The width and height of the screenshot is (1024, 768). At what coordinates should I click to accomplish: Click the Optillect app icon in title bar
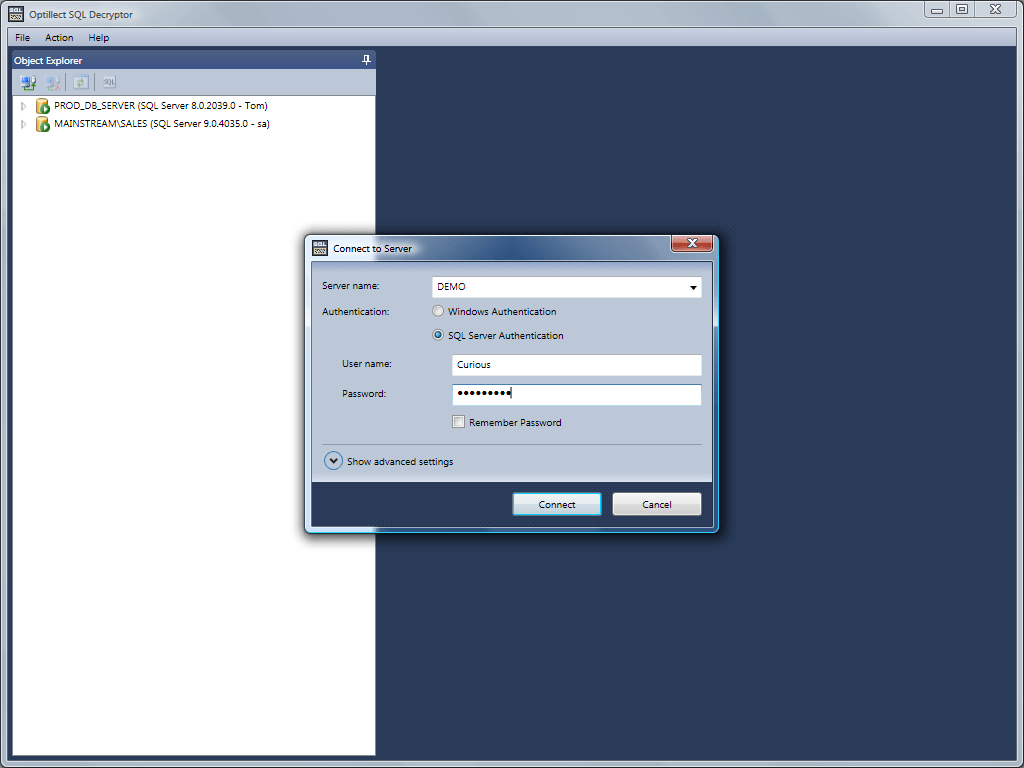tap(16, 14)
